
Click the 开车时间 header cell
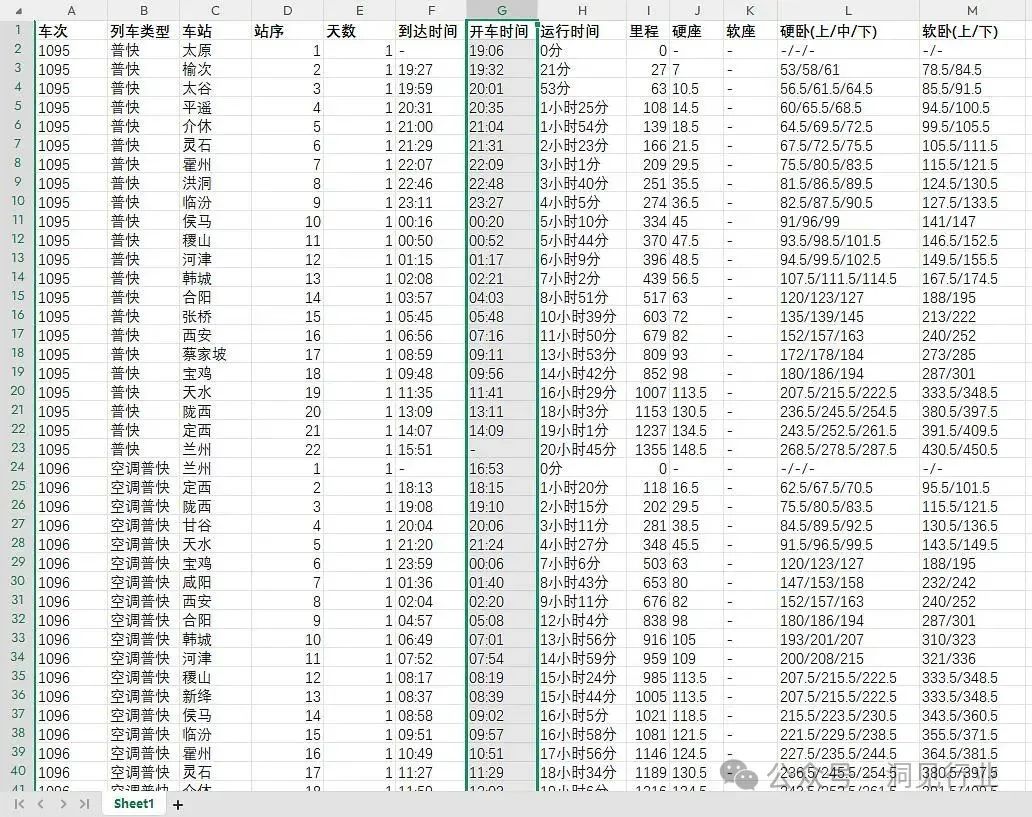(x=502, y=32)
